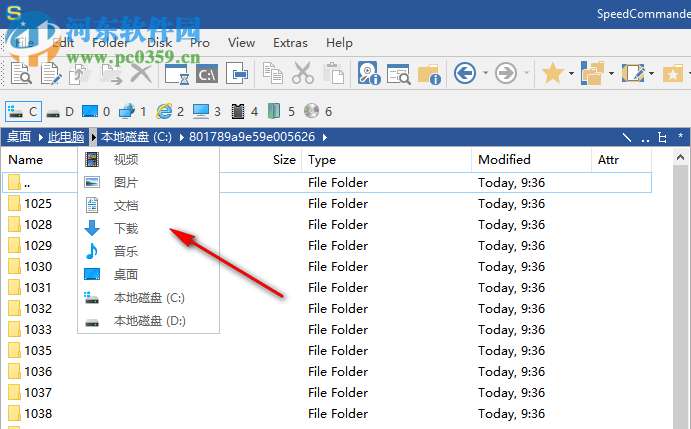Select computer location 3

(207, 112)
